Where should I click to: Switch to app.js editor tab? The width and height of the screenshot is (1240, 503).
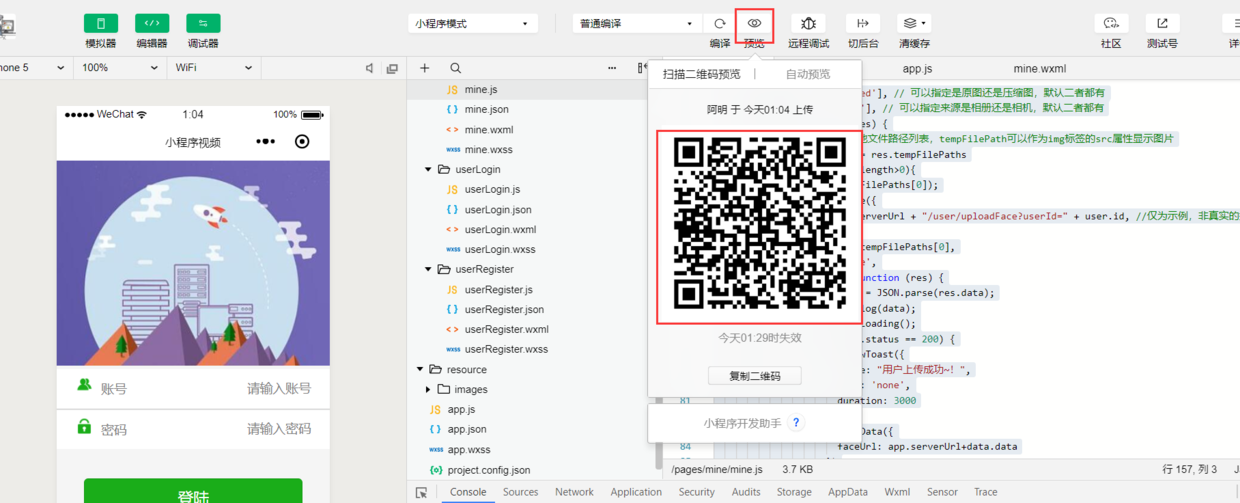pyautogui.click(x=917, y=69)
